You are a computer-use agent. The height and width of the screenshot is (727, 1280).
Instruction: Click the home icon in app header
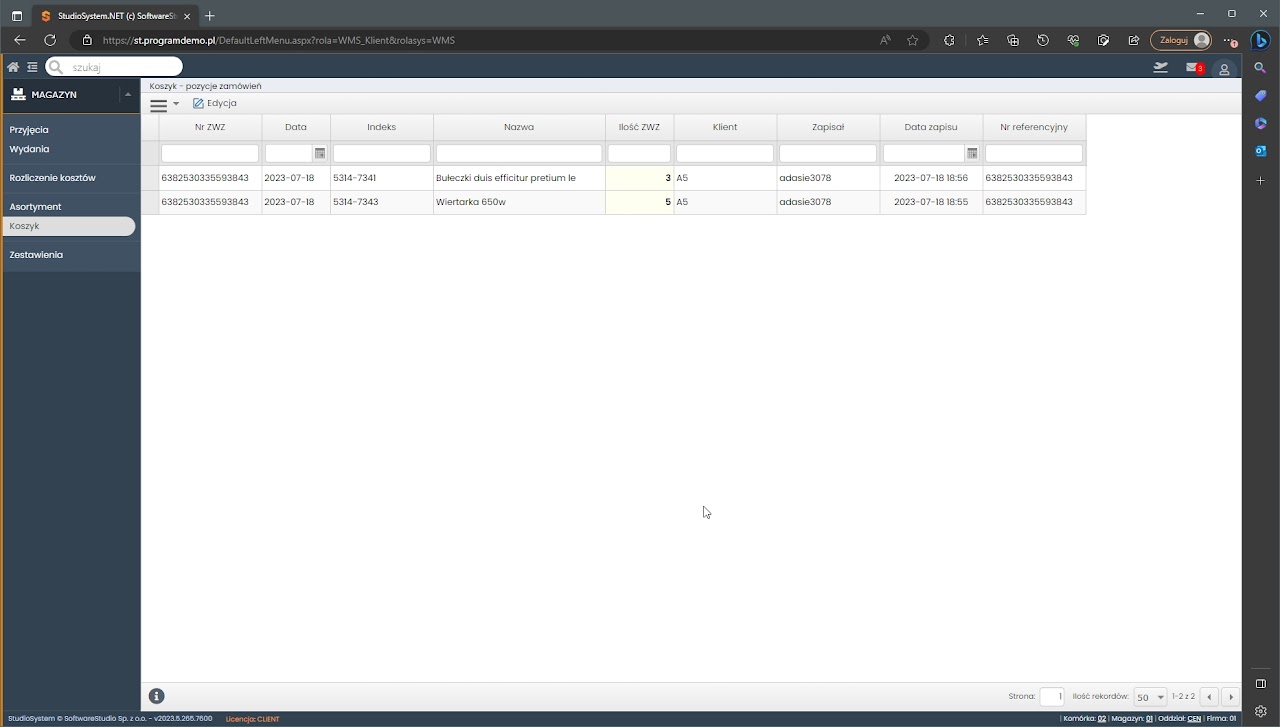pos(13,67)
